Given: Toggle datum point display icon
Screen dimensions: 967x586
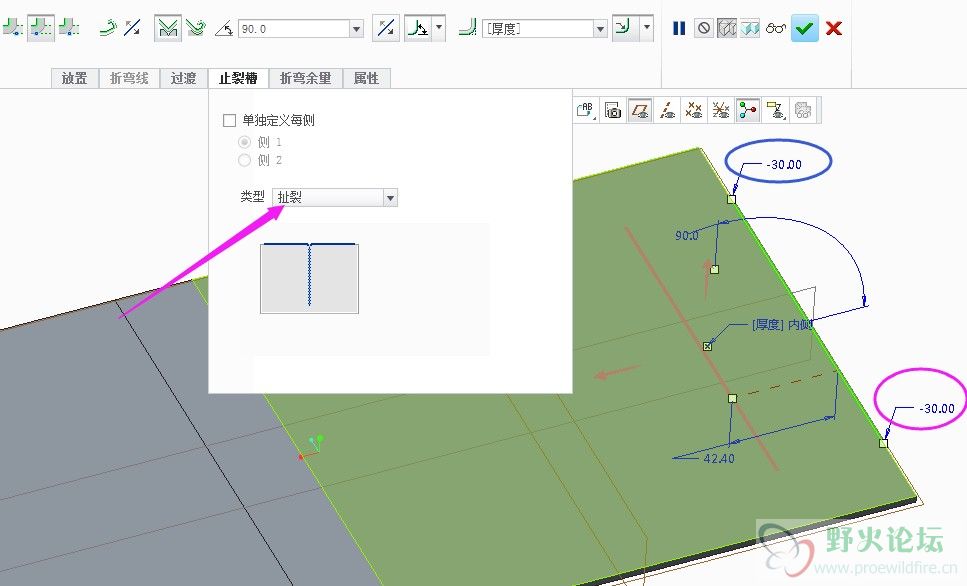Looking at the screenshot, I should (x=693, y=110).
